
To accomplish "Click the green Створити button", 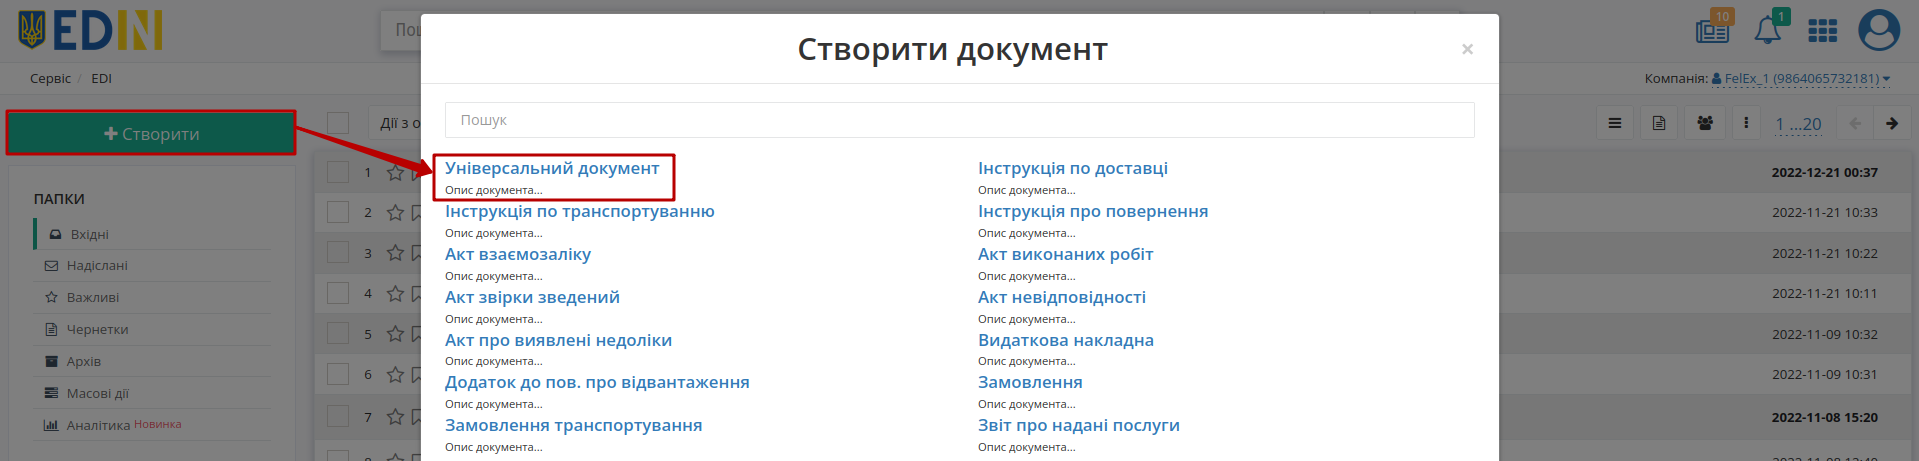I will (x=152, y=133).
